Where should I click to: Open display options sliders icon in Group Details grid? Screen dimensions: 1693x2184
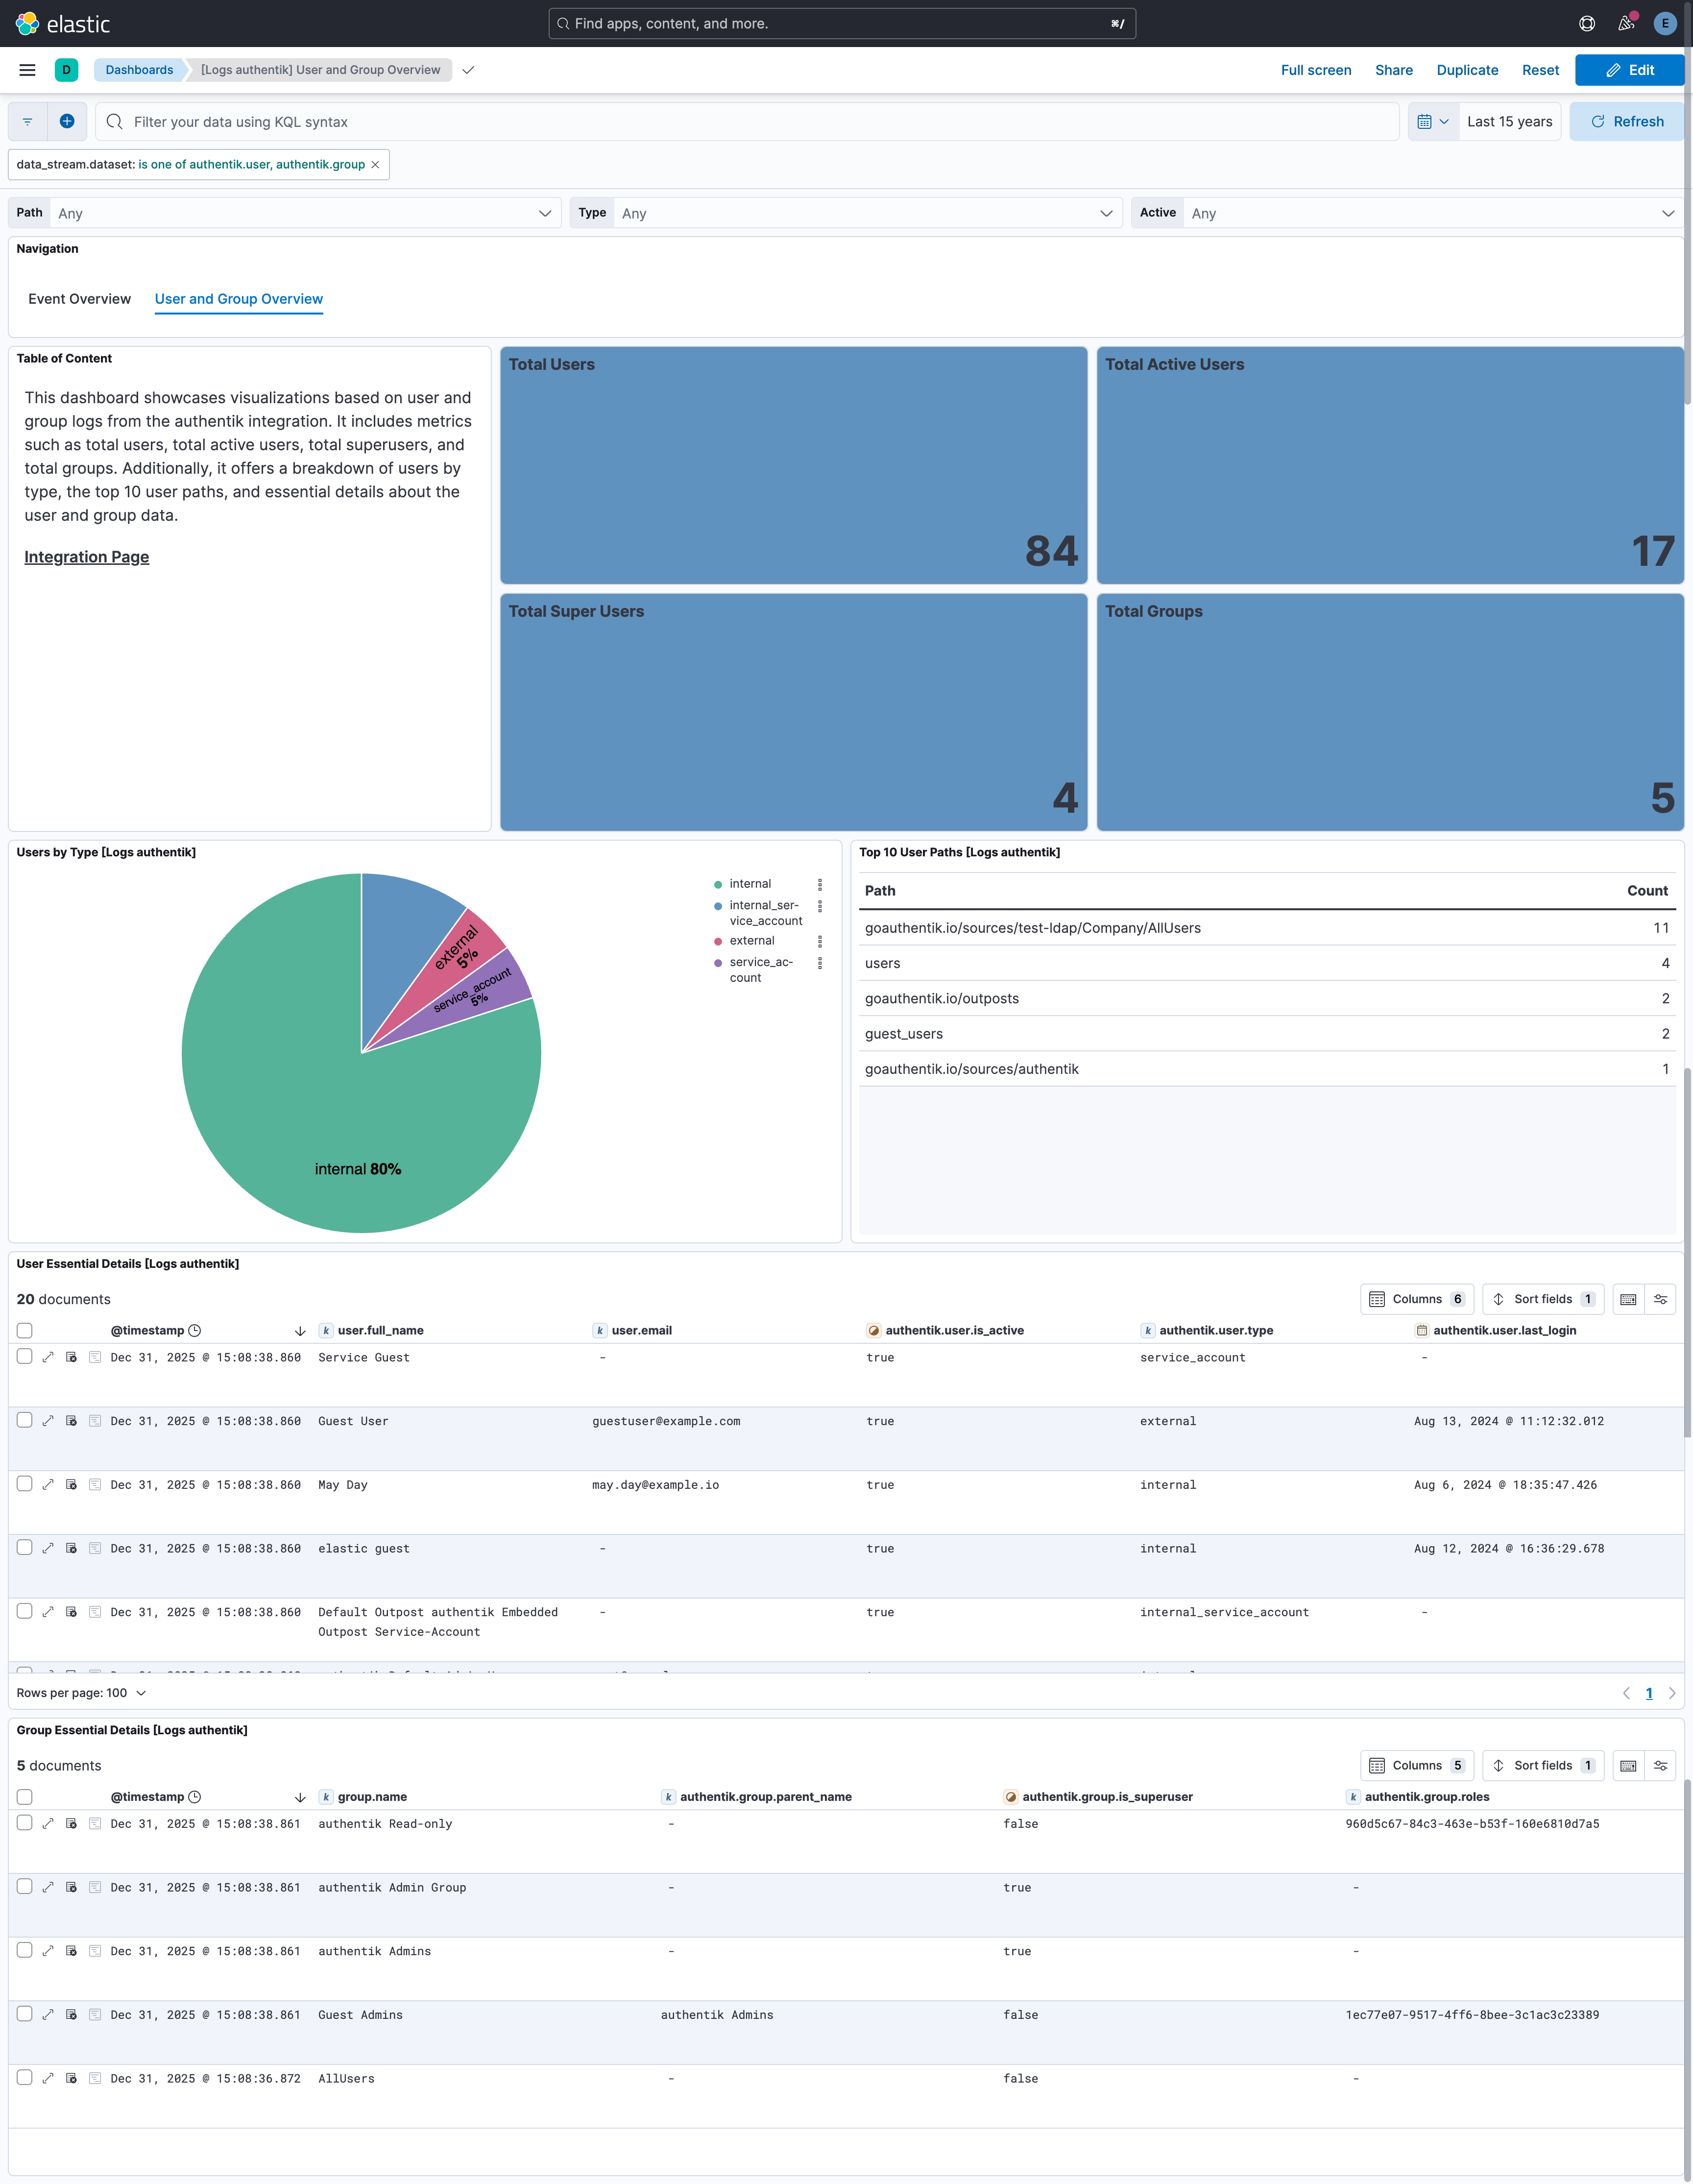point(1660,1765)
